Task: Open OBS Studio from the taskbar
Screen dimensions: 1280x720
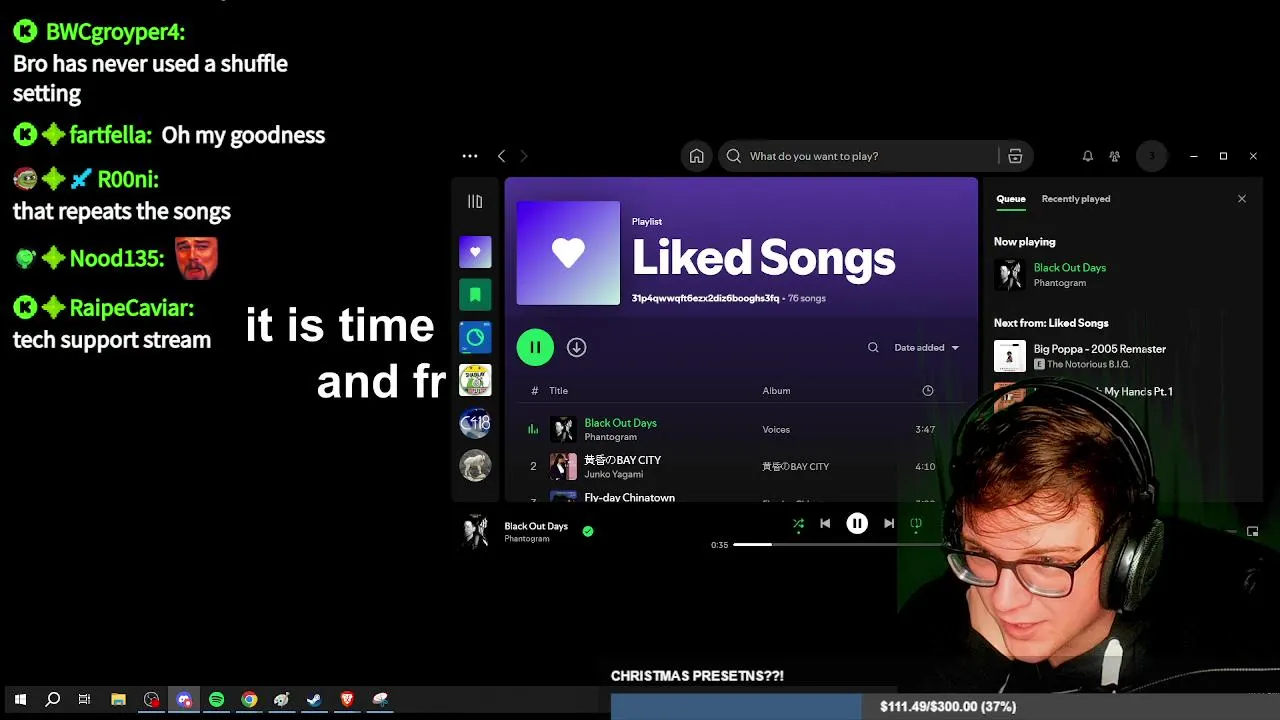Action: coord(151,700)
